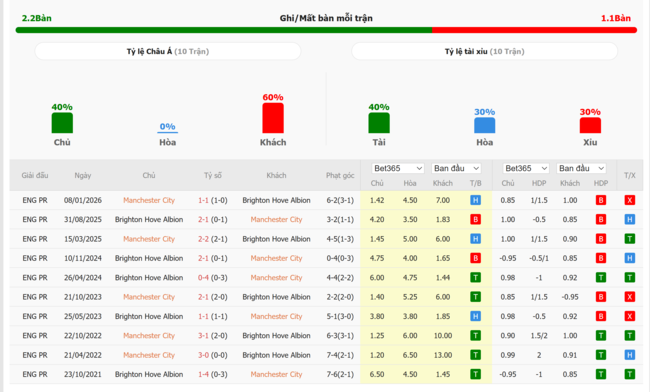
Task: Click the HDP column B badge in 10/11/2024 row
Action: click(x=601, y=258)
